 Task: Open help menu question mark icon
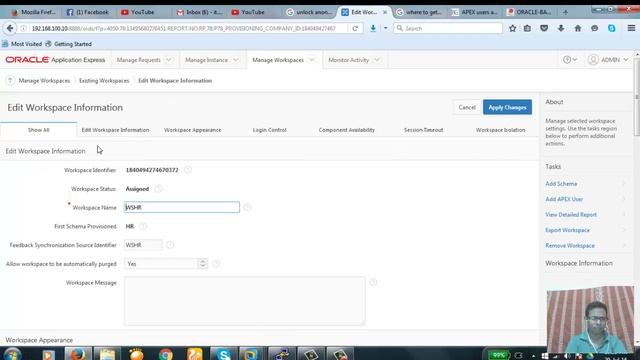tap(570, 60)
